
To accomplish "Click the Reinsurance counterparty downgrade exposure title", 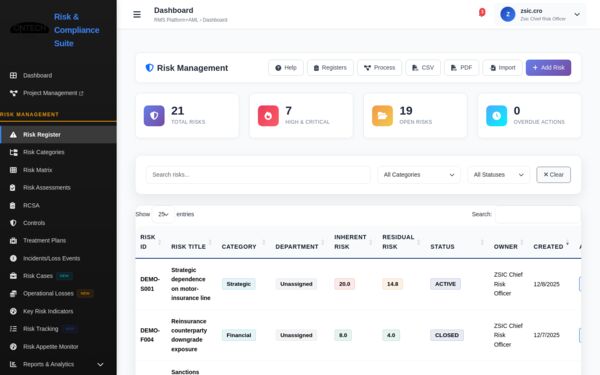I will coord(189,335).
